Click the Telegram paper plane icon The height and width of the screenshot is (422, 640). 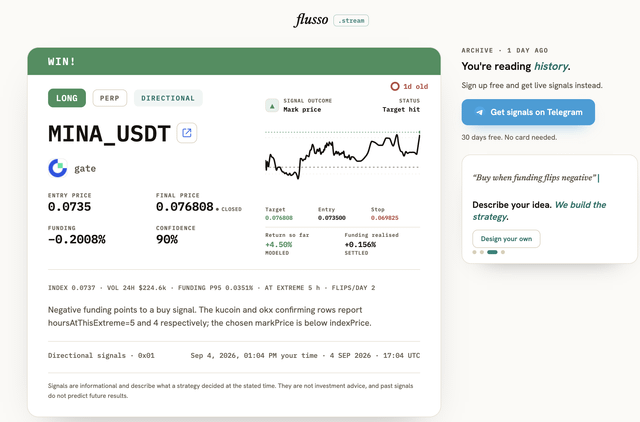(x=480, y=112)
